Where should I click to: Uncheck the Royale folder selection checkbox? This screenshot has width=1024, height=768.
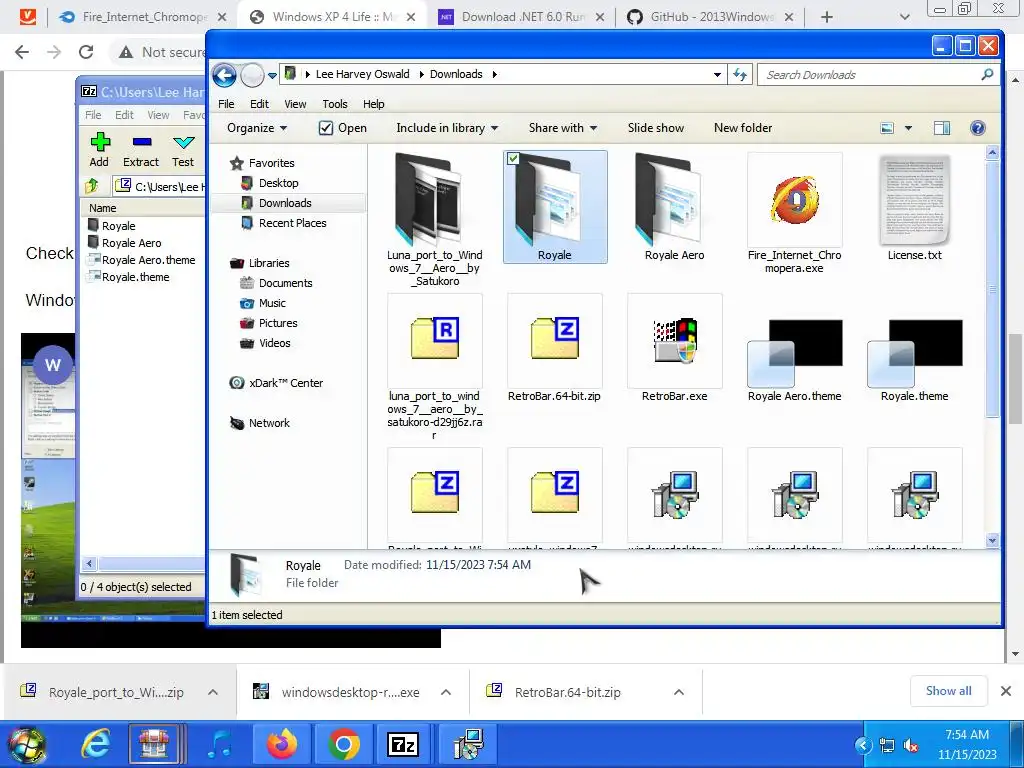(x=513, y=158)
